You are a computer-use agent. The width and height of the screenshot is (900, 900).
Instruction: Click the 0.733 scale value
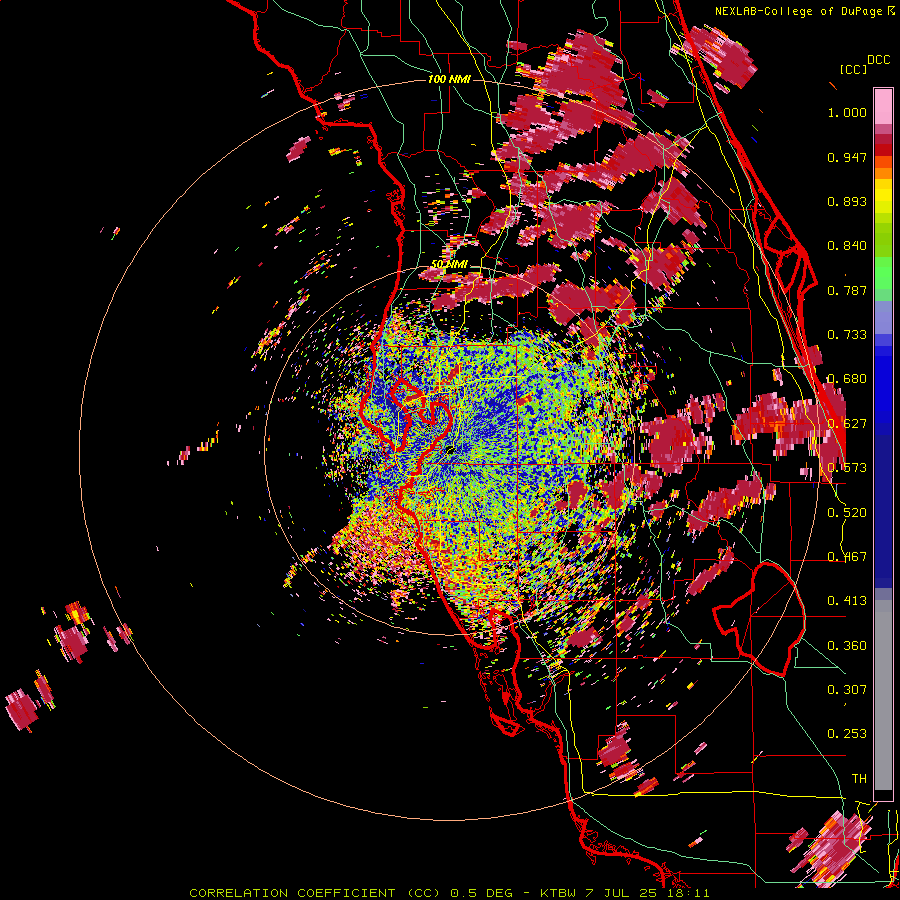(x=847, y=335)
